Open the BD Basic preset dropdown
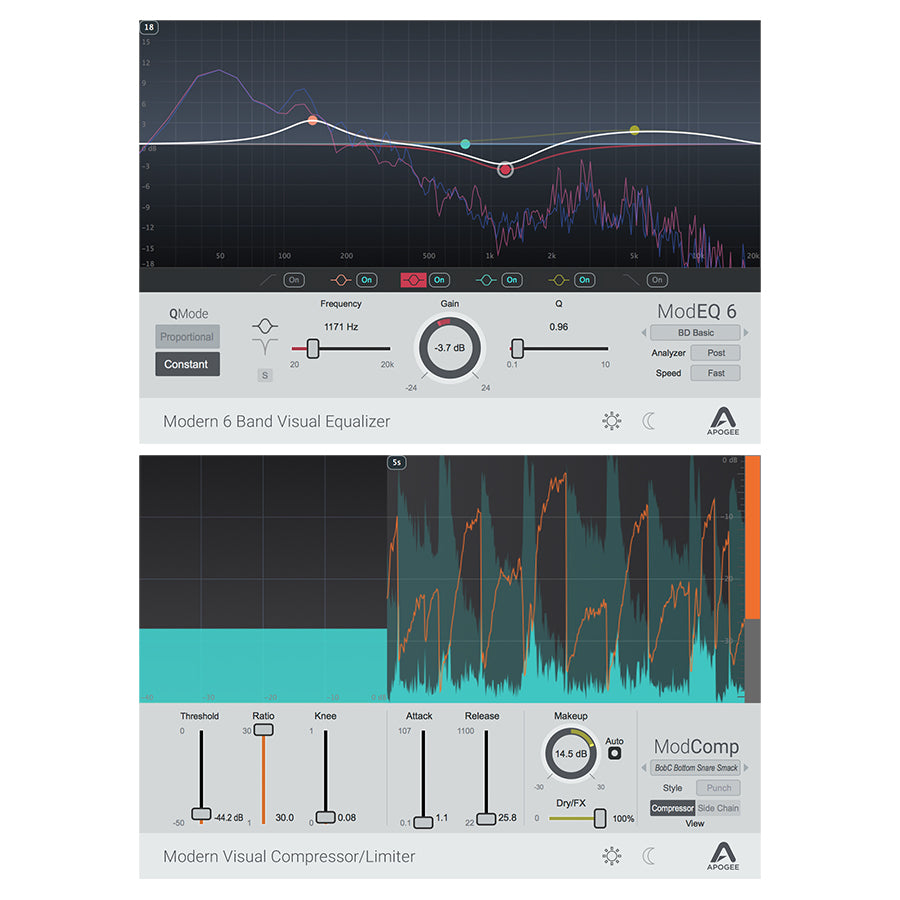Image resolution: width=900 pixels, height=900 pixels. (695, 332)
